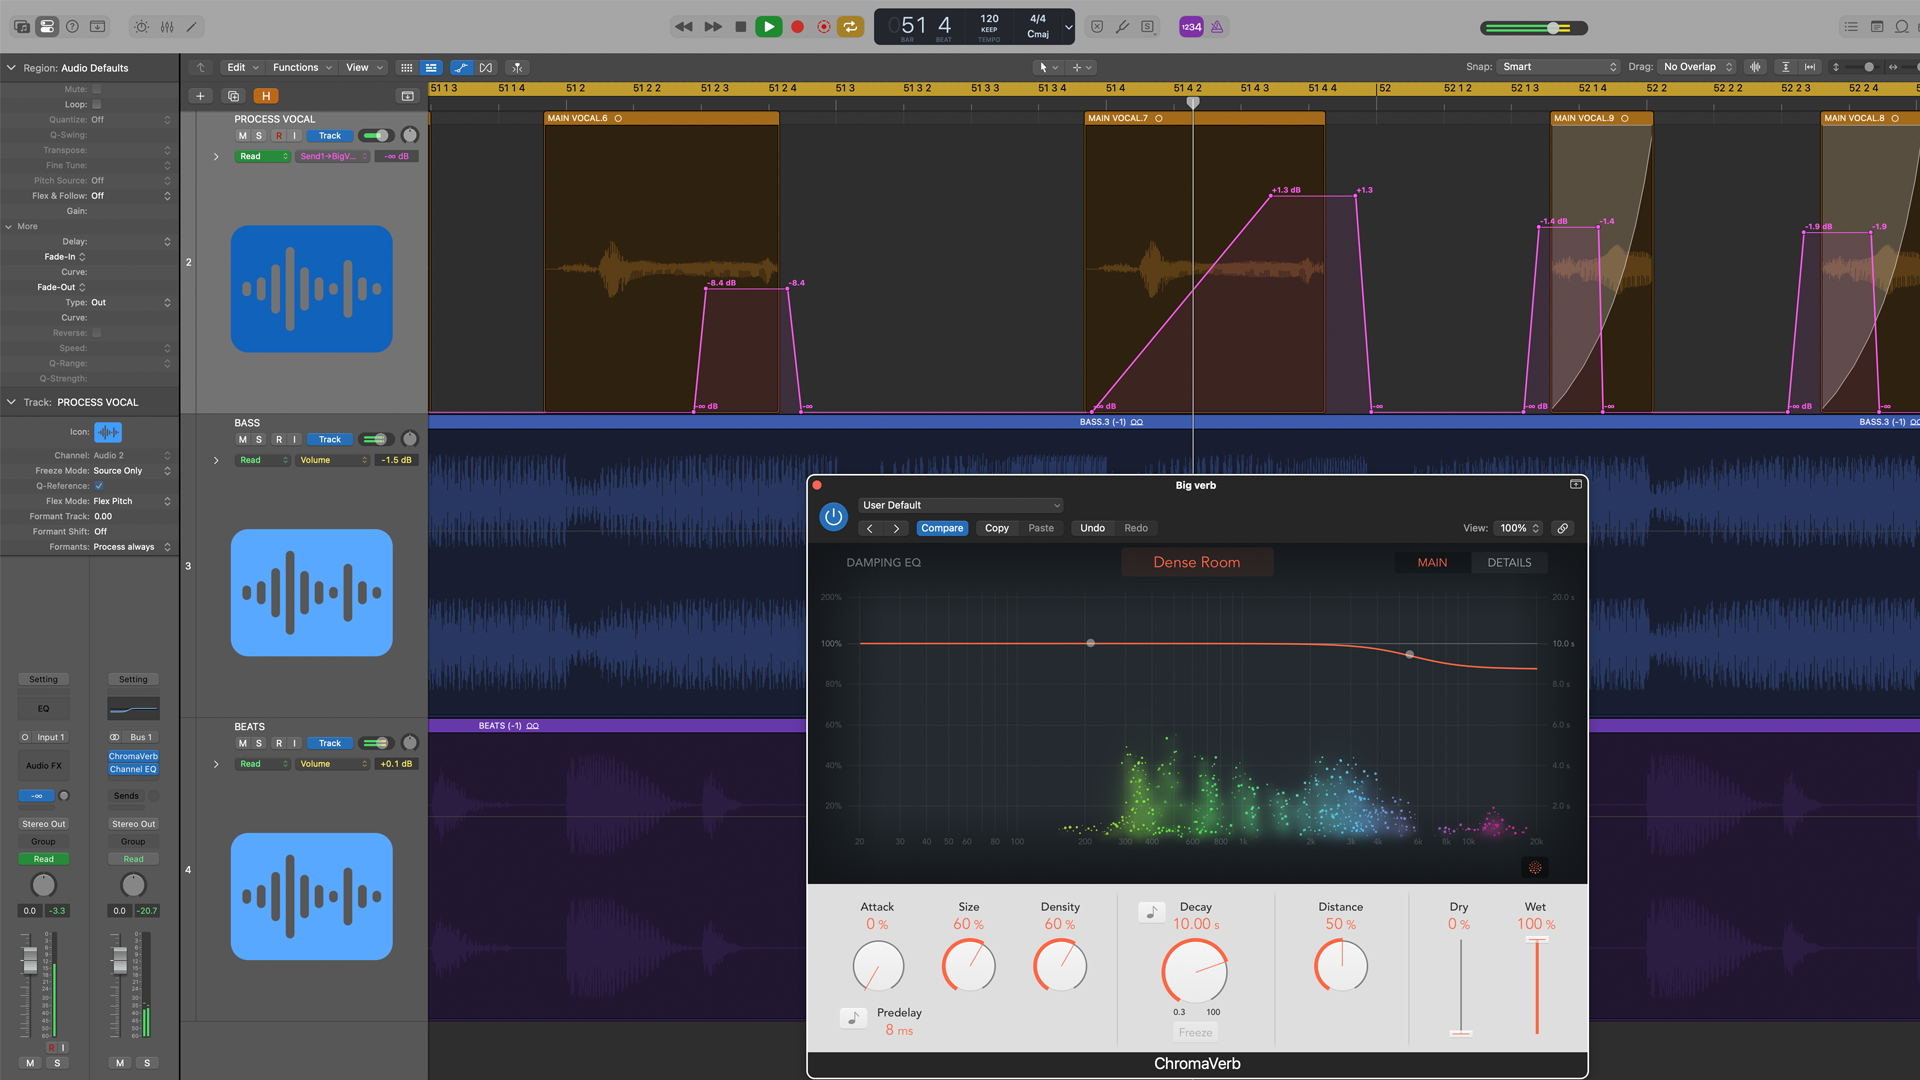Toggle Flex view button in tracks toolbar
Image resolution: width=1920 pixels, height=1080 pixels.
486,67
